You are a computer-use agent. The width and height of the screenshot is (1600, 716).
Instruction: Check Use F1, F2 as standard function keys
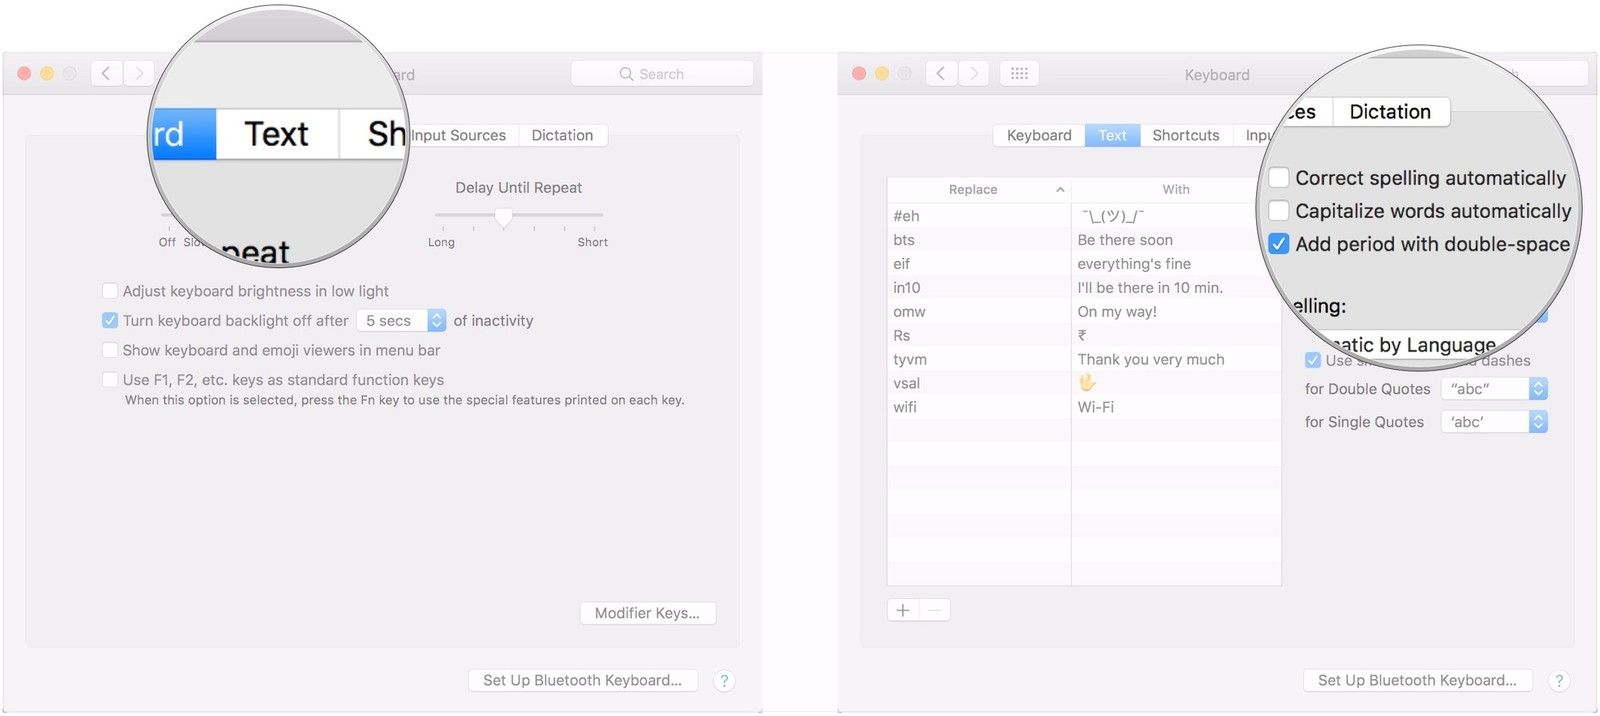[110, 380]
